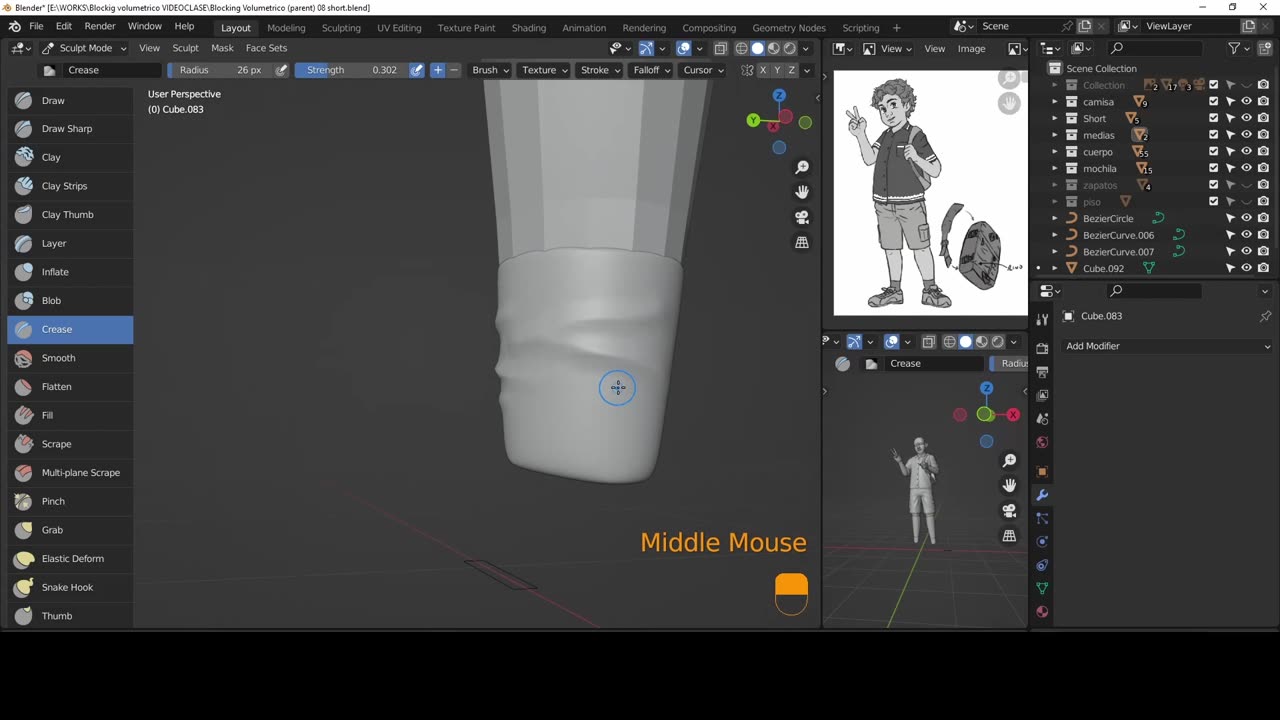Select the Clay brush
This screenshot has width=1280, height=720.
(70, 157)
